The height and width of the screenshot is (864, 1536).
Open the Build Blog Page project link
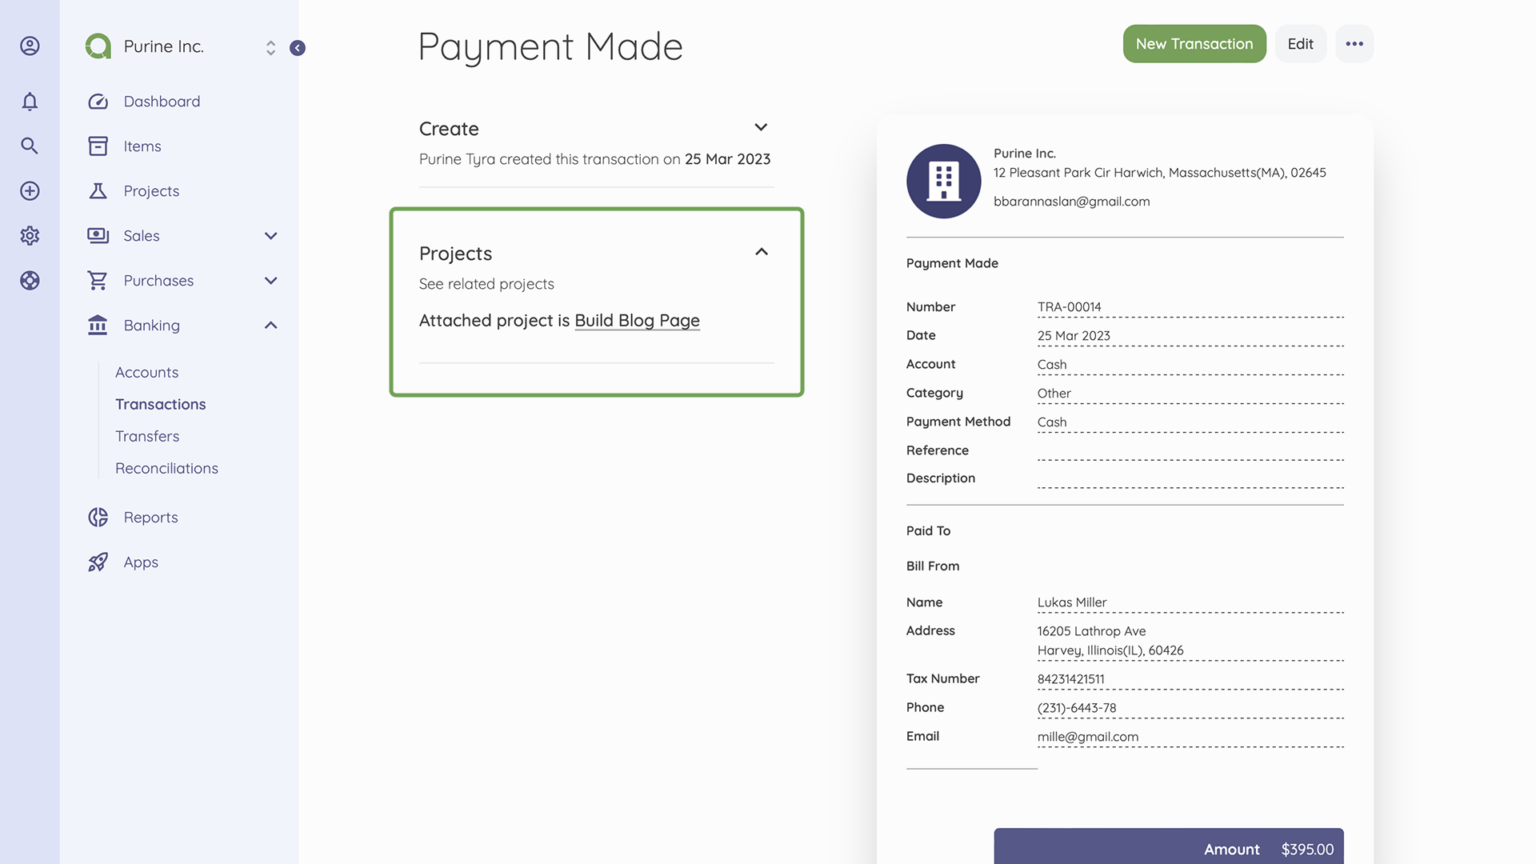(637, 320)
